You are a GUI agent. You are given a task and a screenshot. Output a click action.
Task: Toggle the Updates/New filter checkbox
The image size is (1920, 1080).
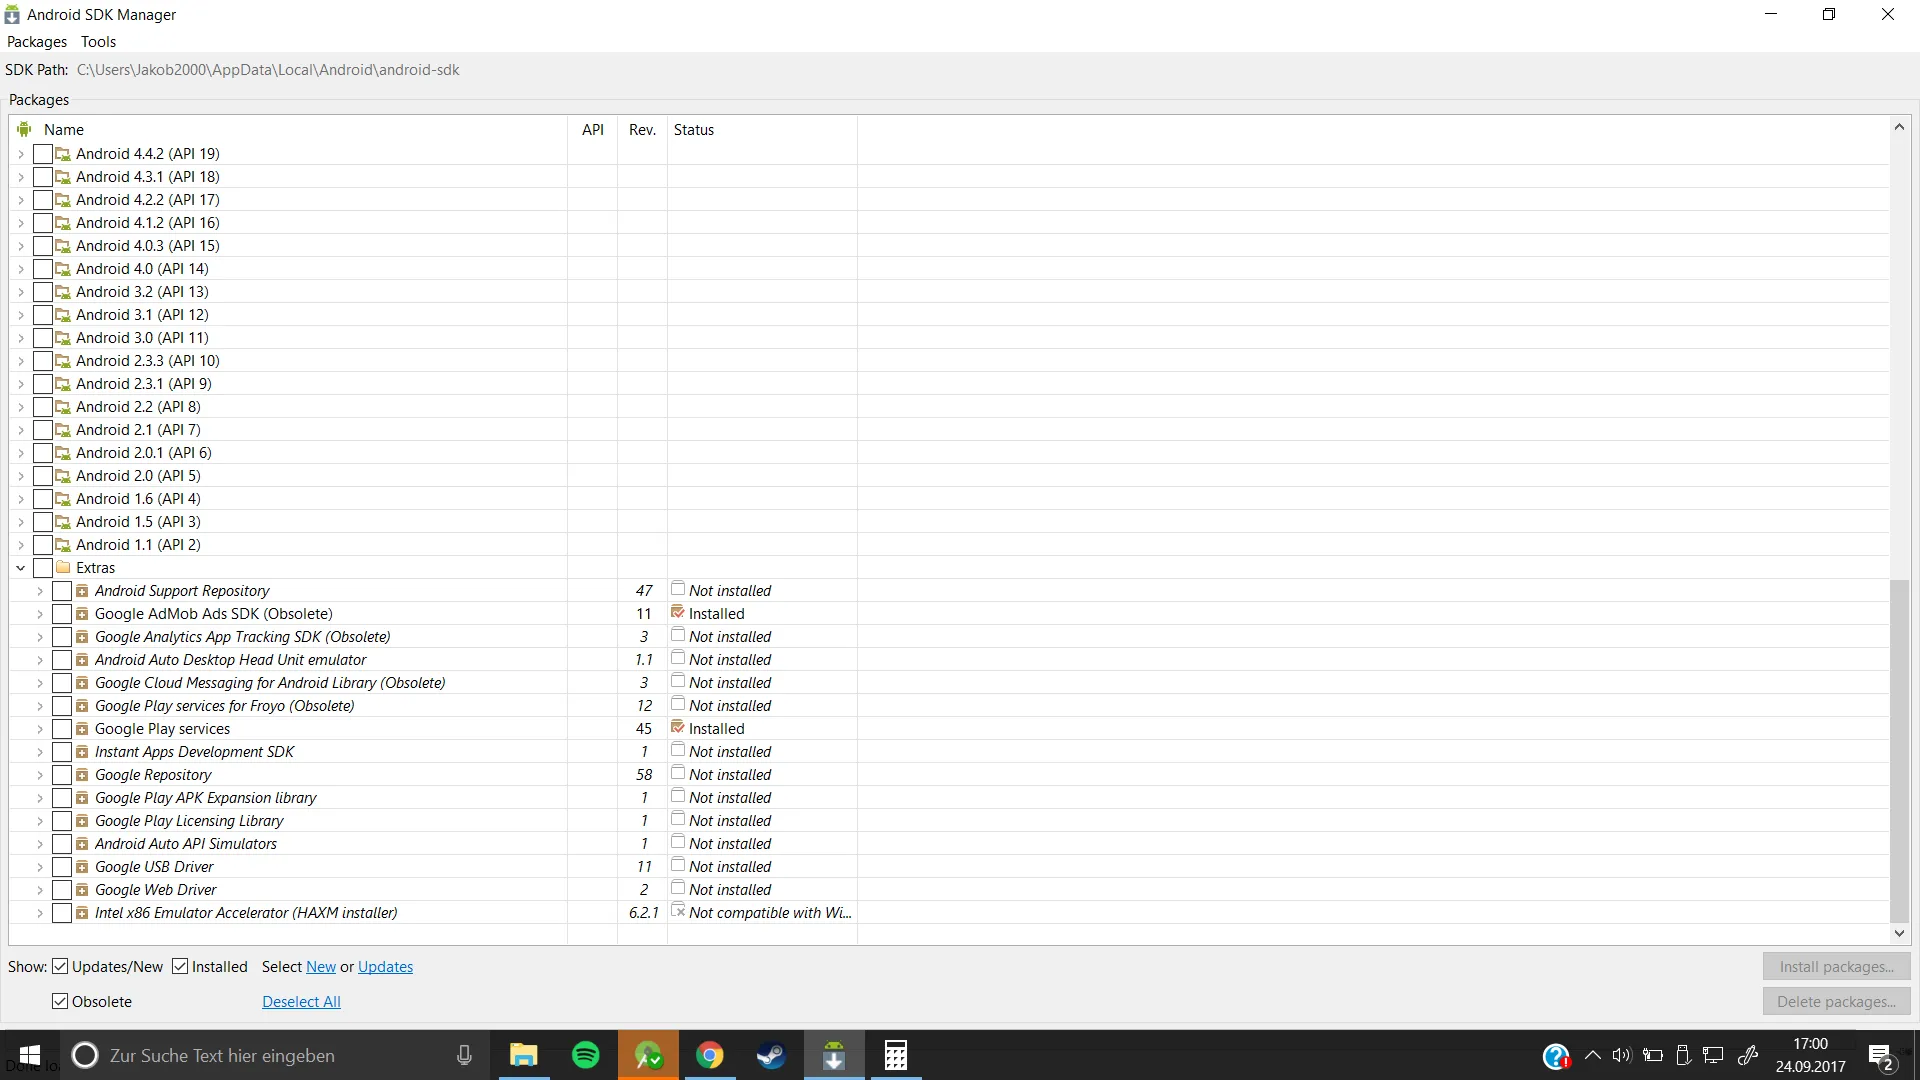(60, 966)
